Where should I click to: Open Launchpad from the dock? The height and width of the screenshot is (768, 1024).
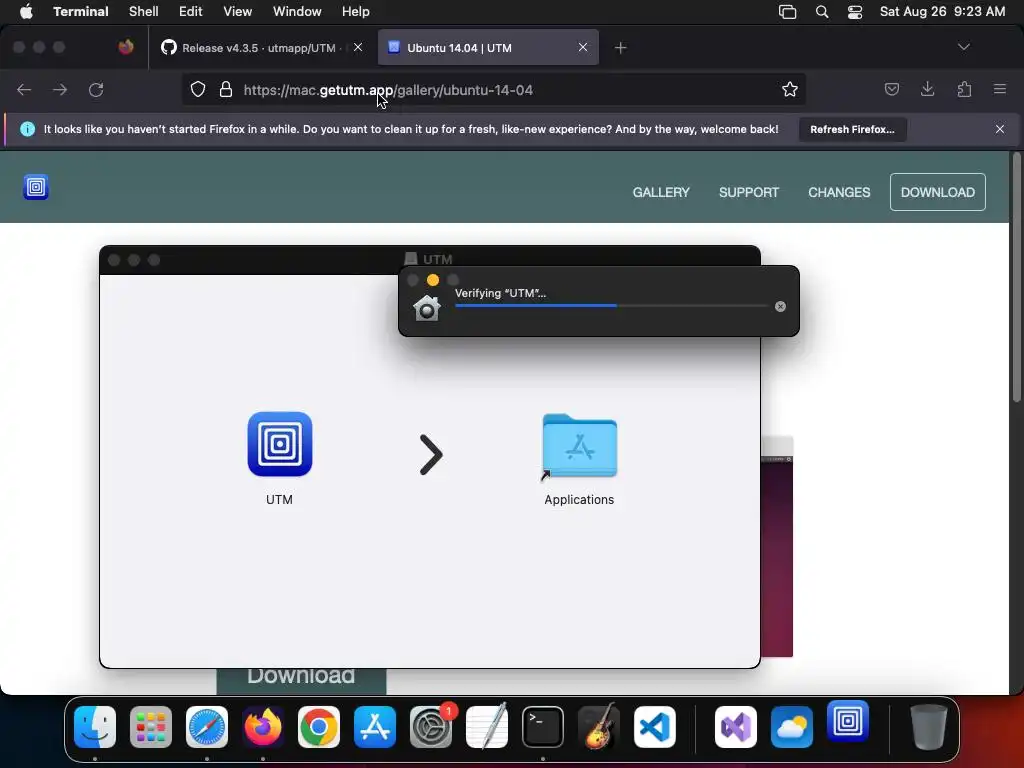[151, 727]
